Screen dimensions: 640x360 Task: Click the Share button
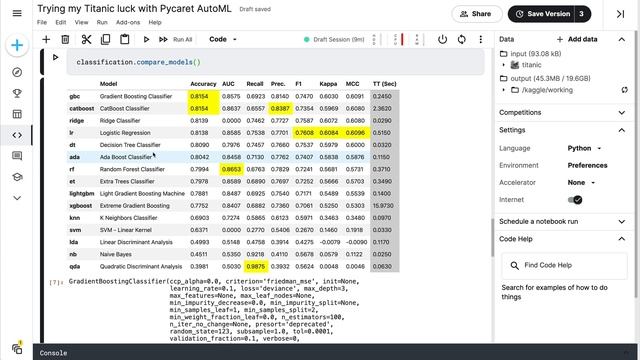pyautogui.click(x=476, y=14)
